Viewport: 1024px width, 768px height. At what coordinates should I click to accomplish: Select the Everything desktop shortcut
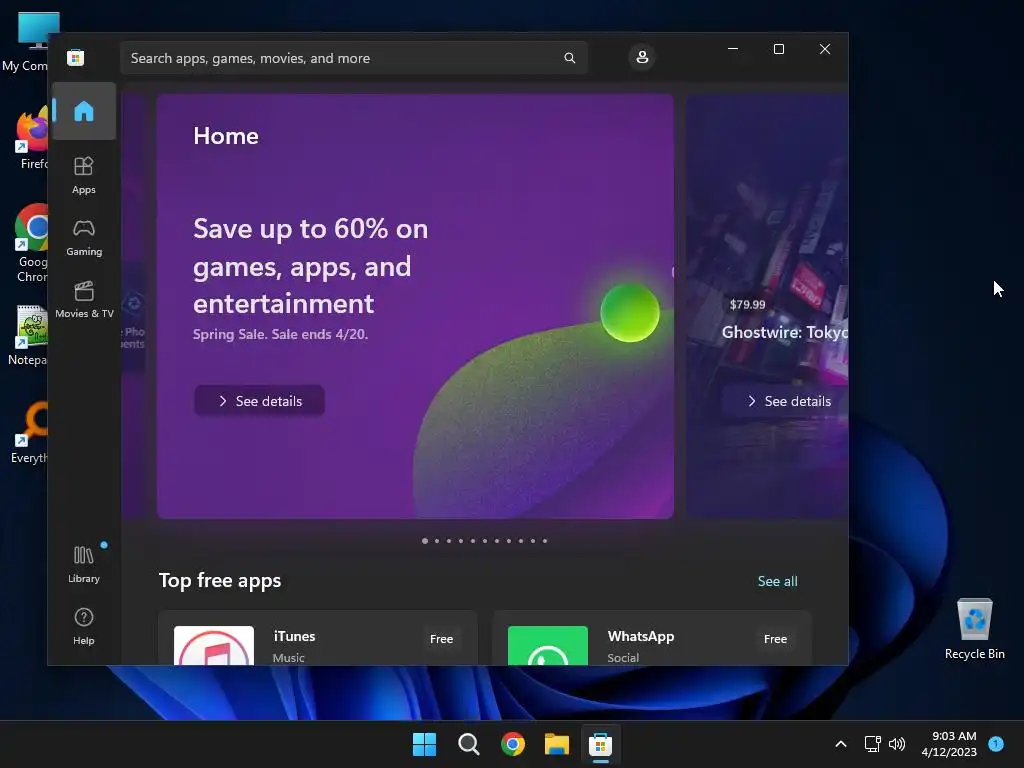pyautogui.click(x=30, y=434)
